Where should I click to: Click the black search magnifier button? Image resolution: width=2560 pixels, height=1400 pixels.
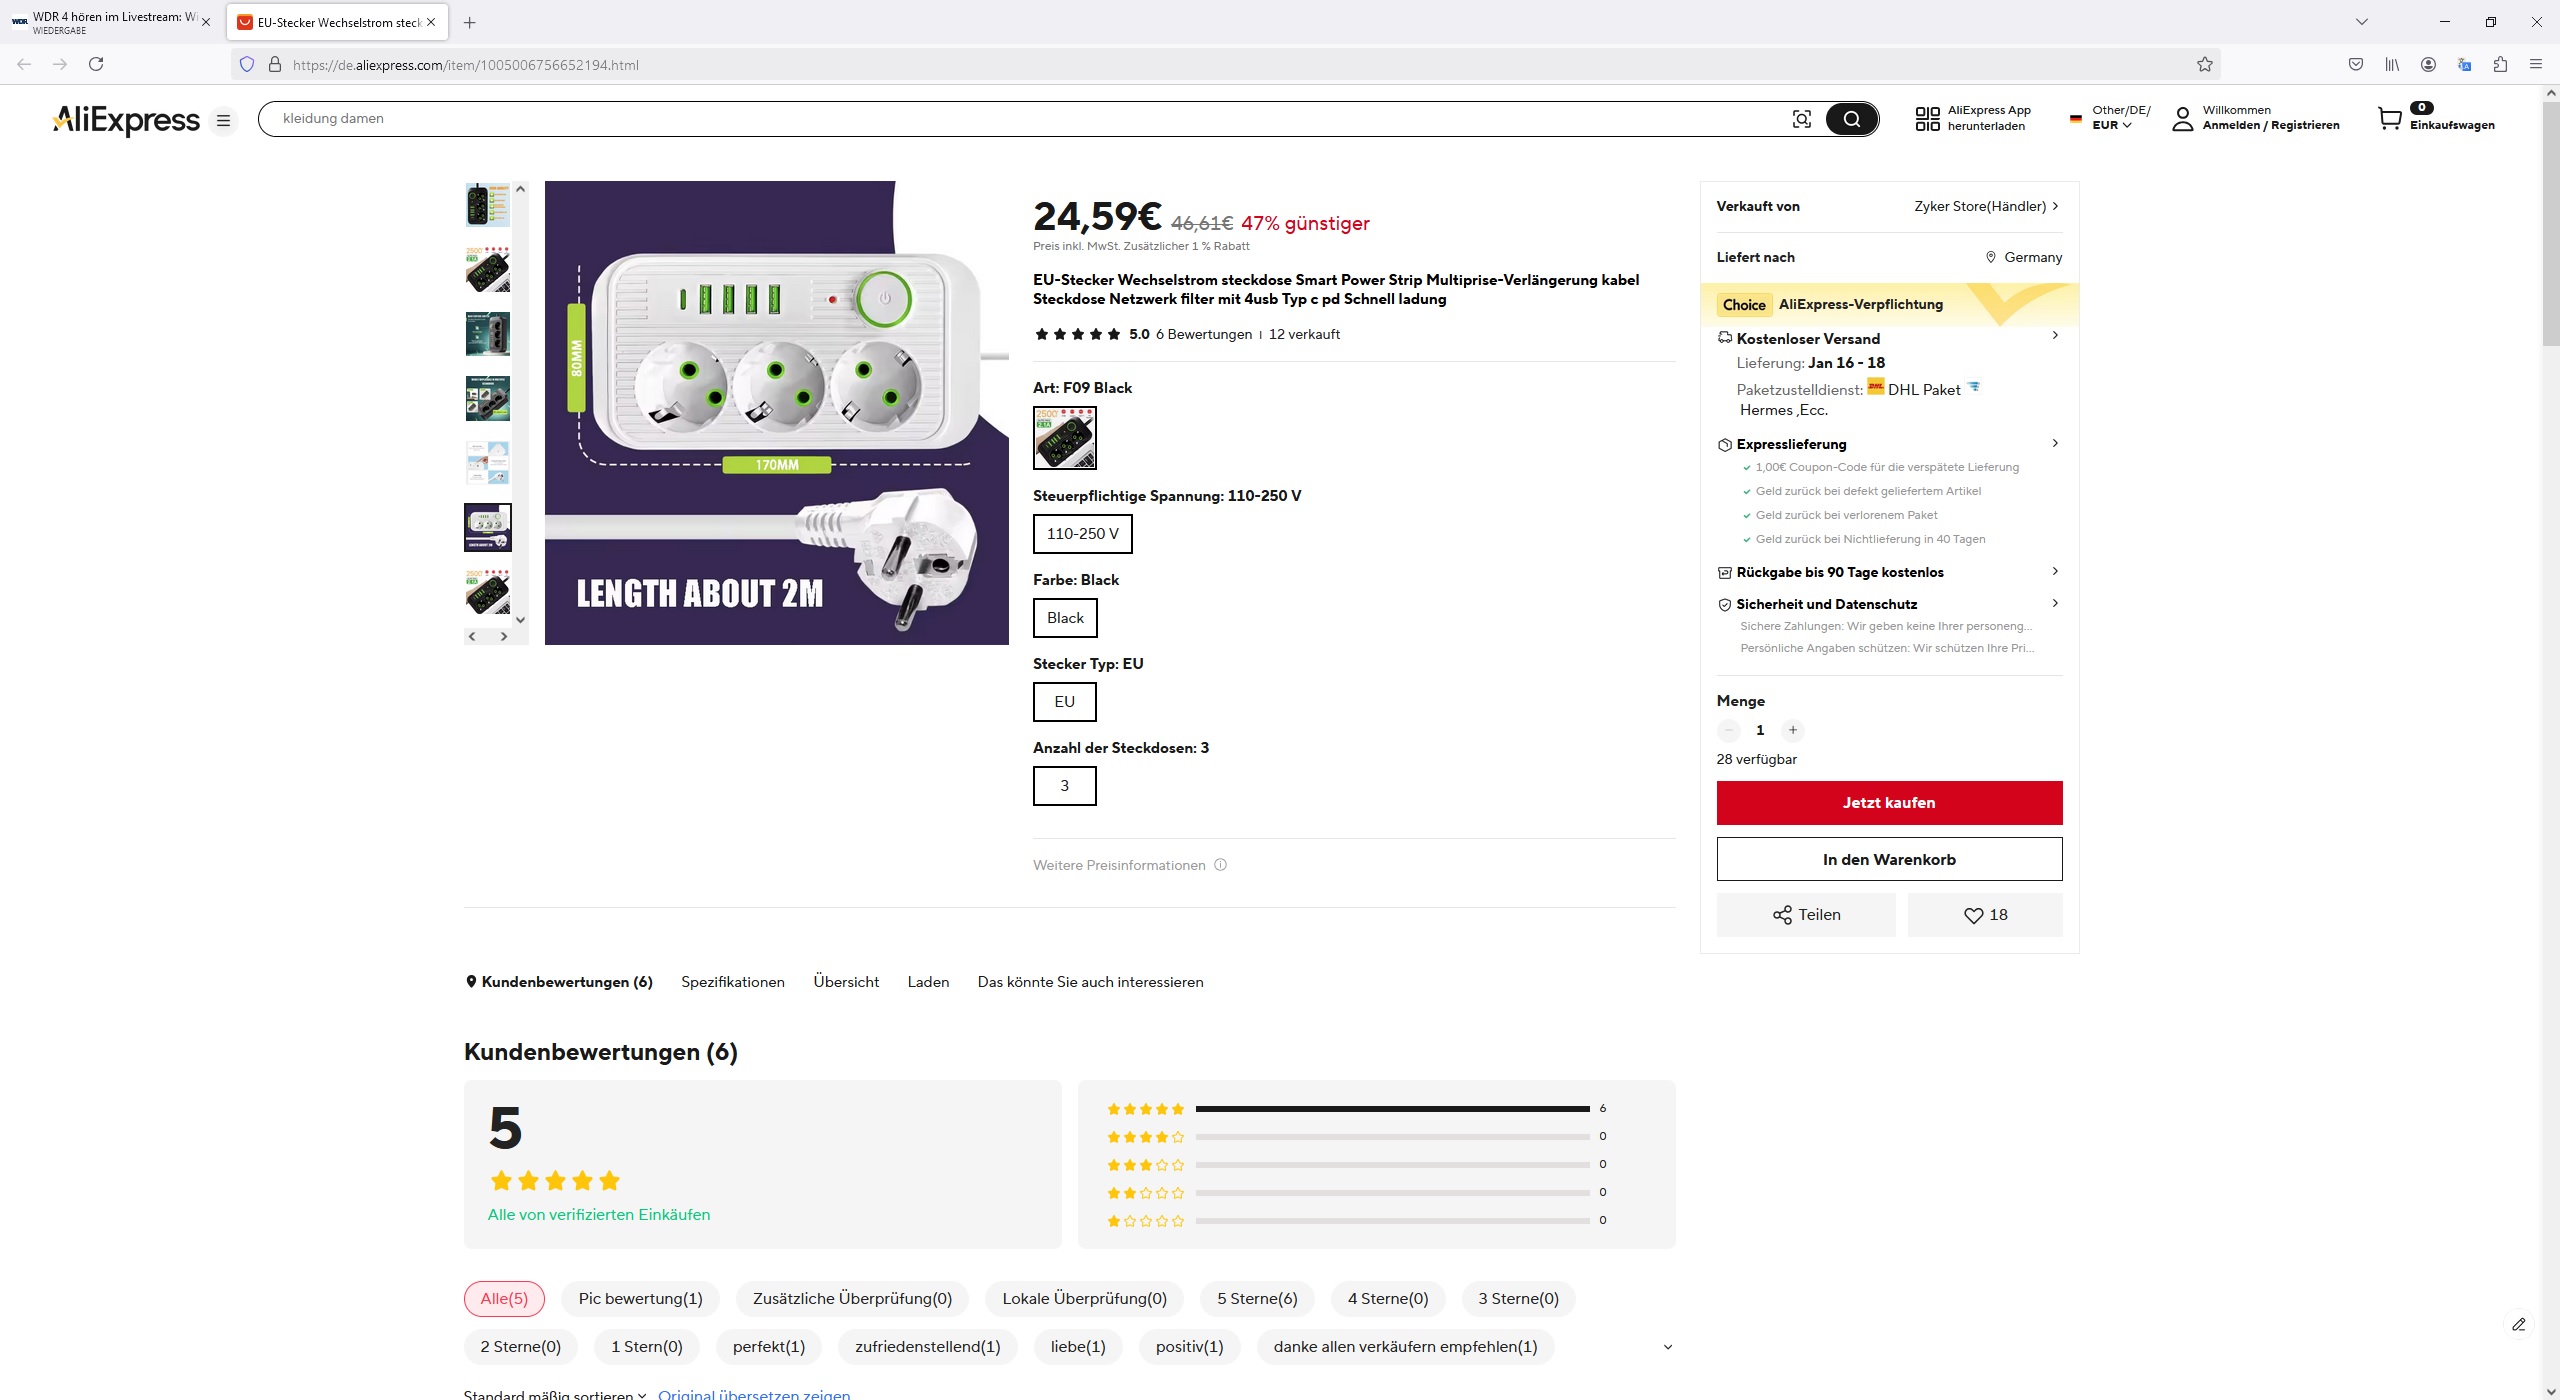pos(1851,119)
